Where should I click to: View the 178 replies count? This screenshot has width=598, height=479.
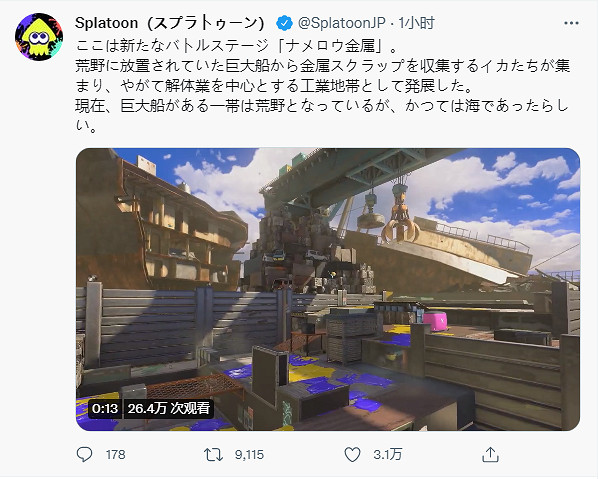pyautogui.click(x=116, y=455)
